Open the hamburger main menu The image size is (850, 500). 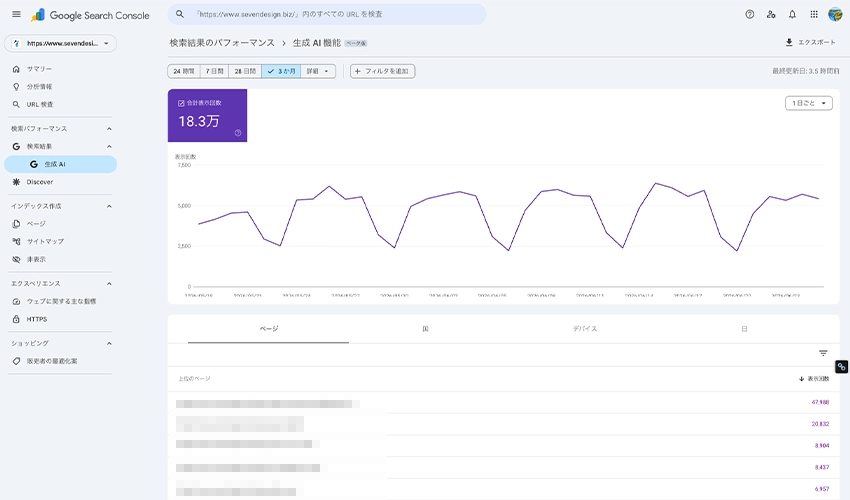point(16,15)
